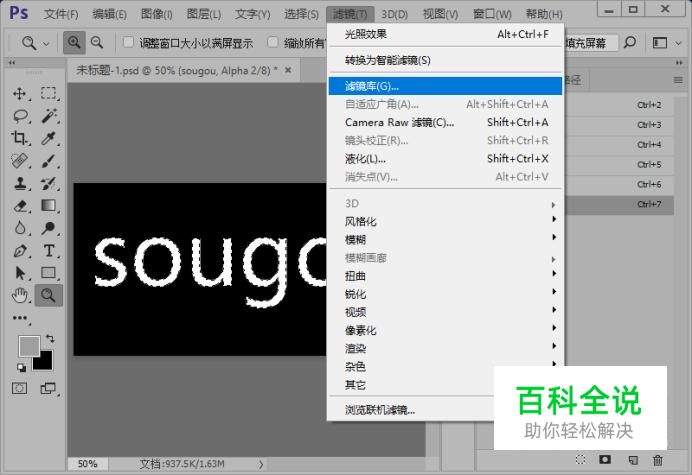Select the Crop tool
The image size is (692, 475).
coord(20,139)
